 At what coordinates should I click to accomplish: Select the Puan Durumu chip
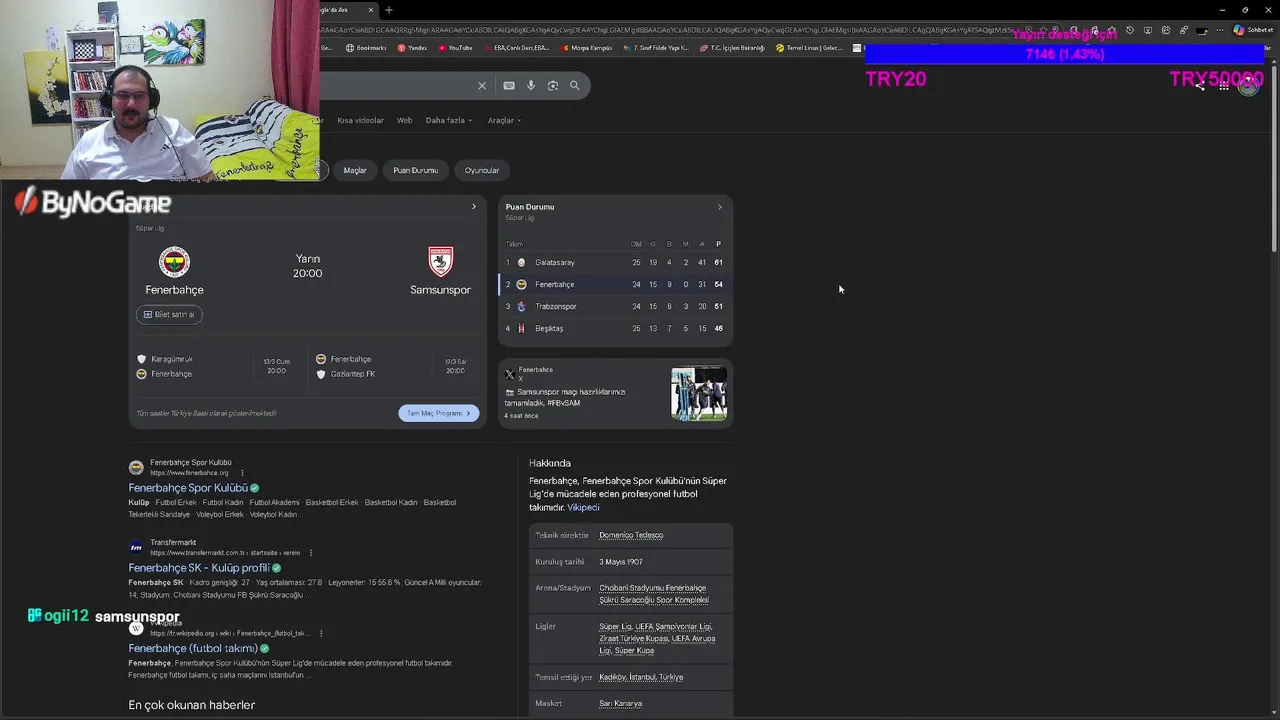coord(416,171)
